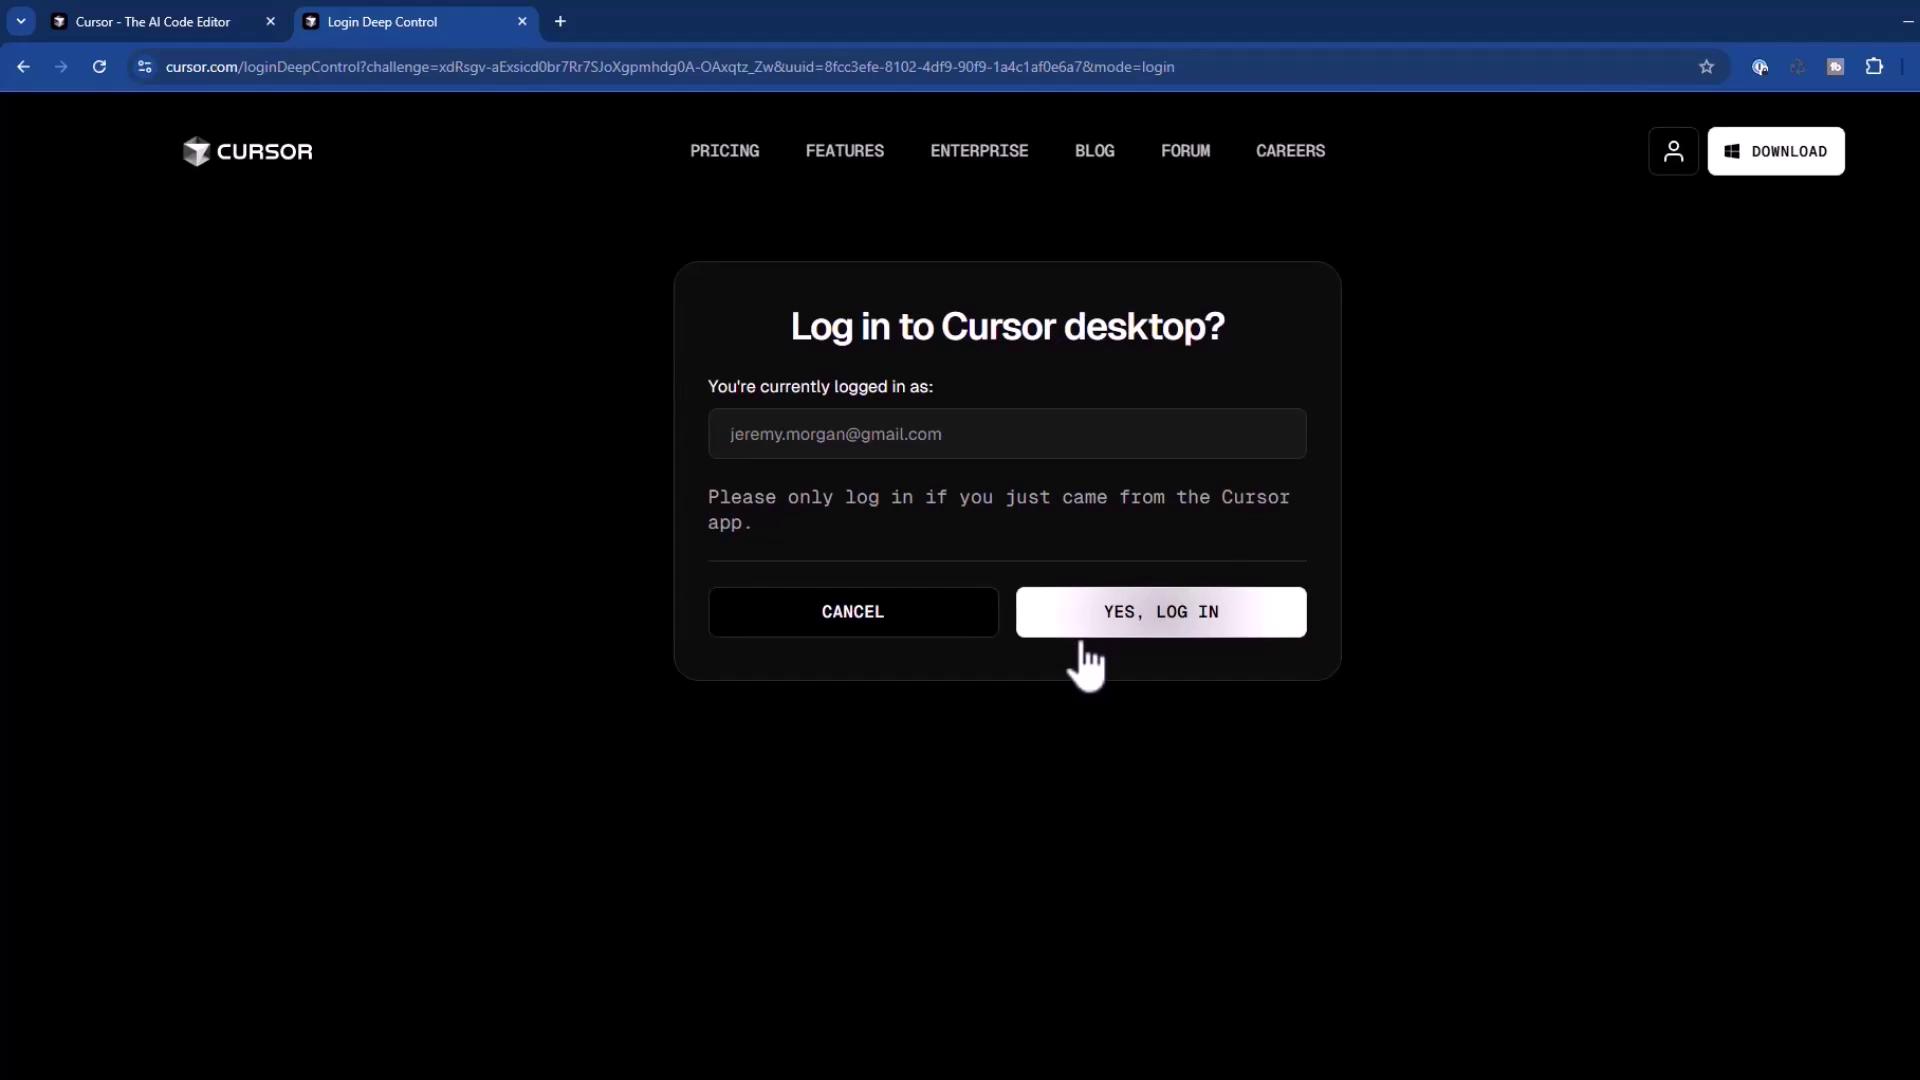Screen dimensions: 1920x1080
Task: Open a new browser tab
Action: pyautogui.click(x=560, y=21)
